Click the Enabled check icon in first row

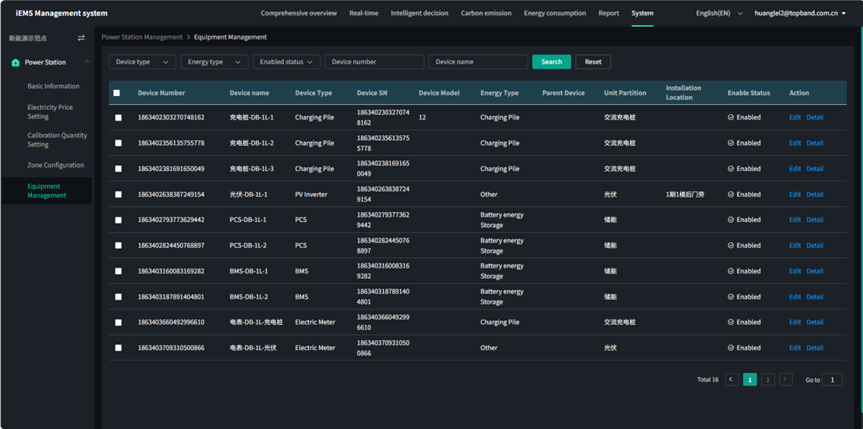coord(731,117)
